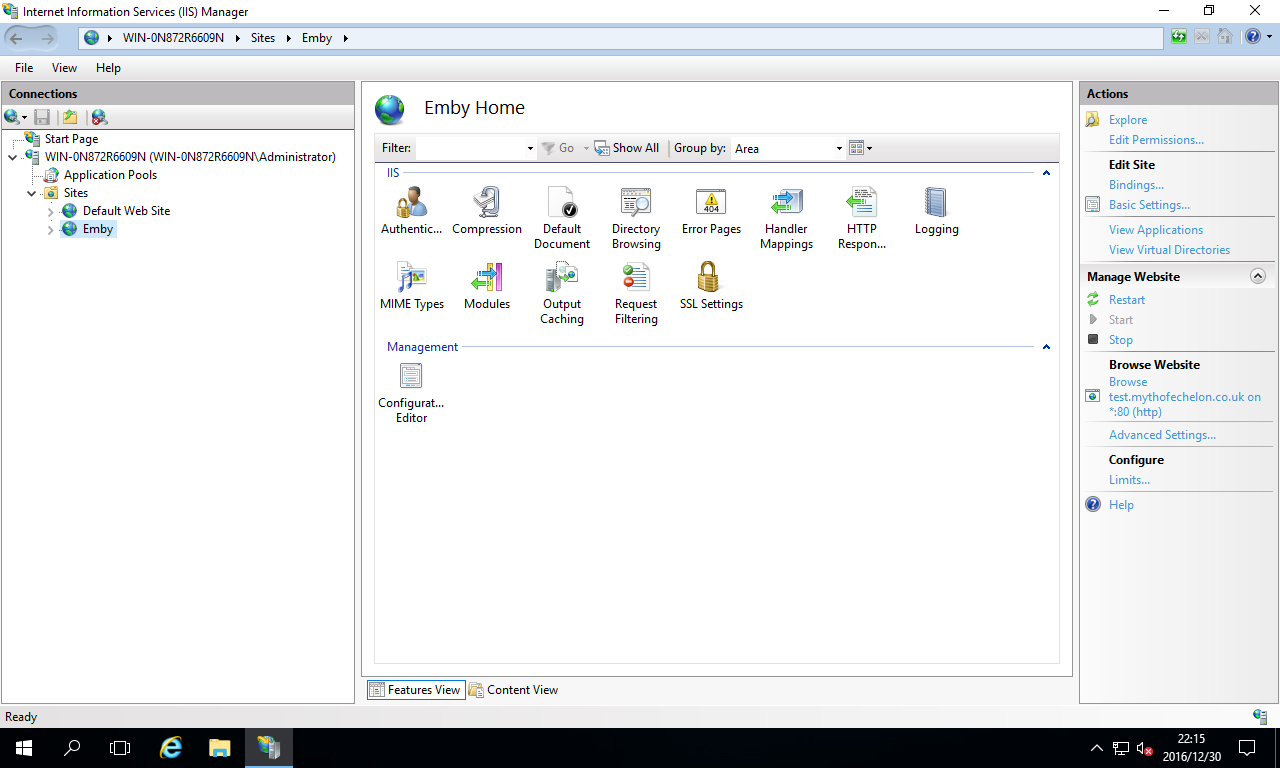Expand the Emby site tree node
This screenshot has width=1280, height=768.
pyautogui.click(x=51, y=229)
